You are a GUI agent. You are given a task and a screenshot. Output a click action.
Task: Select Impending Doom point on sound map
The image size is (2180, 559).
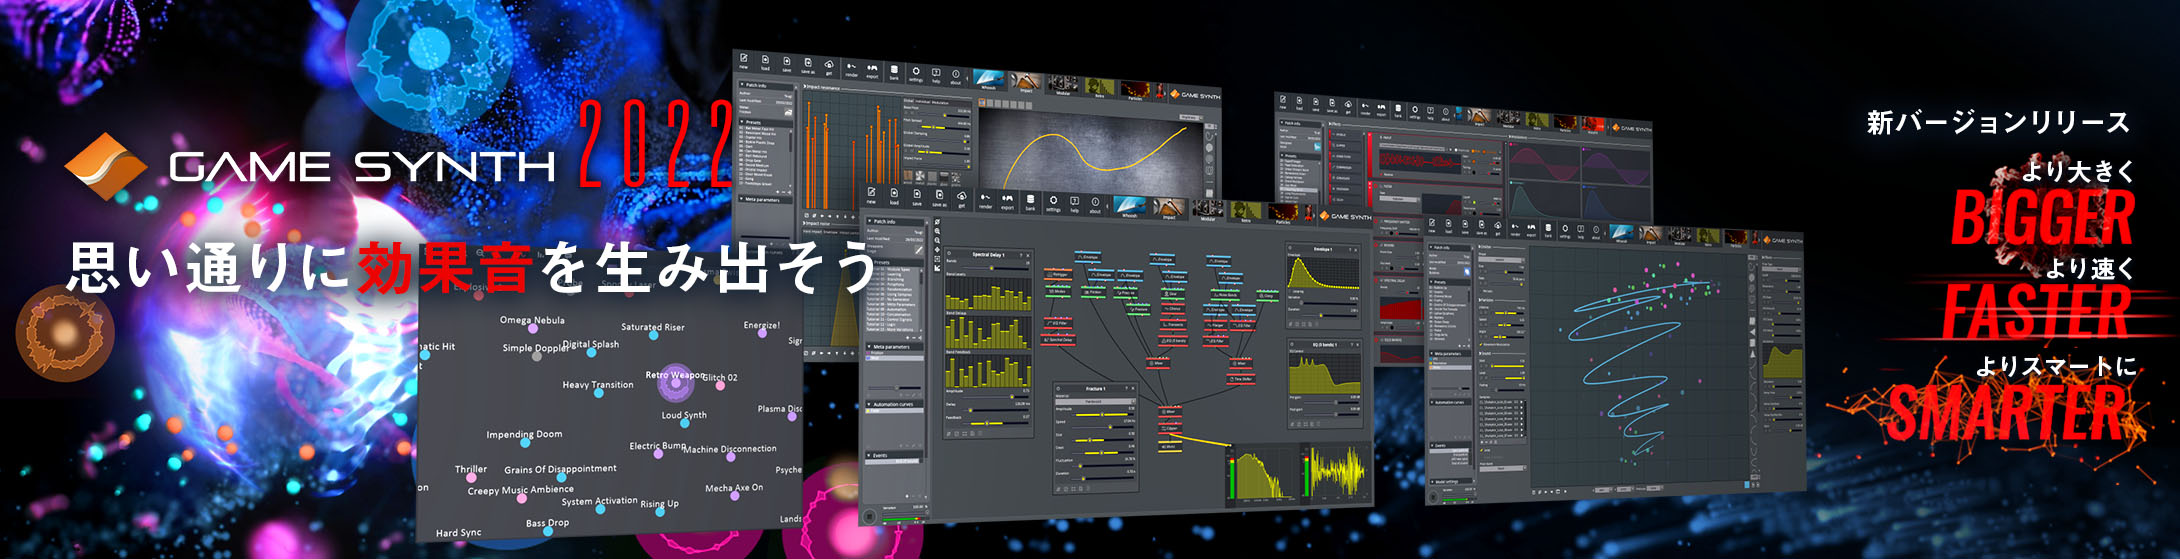[525, 443]
